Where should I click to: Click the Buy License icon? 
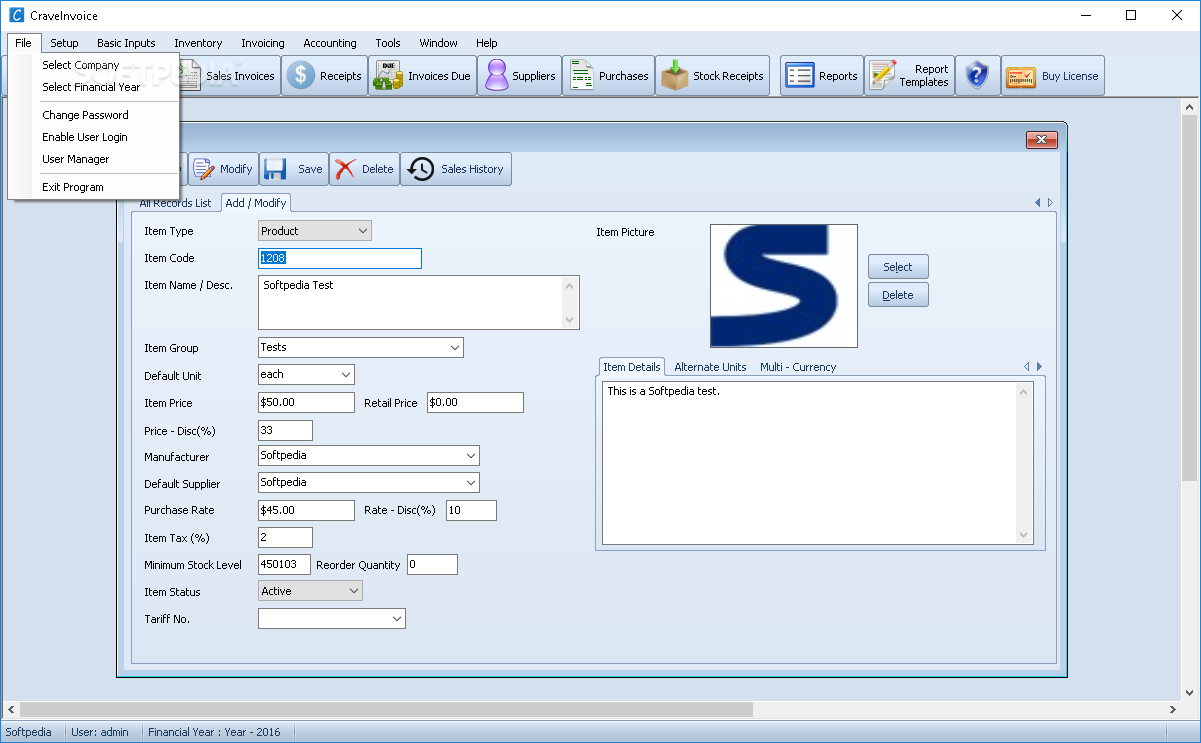(x=1053, y=76)
